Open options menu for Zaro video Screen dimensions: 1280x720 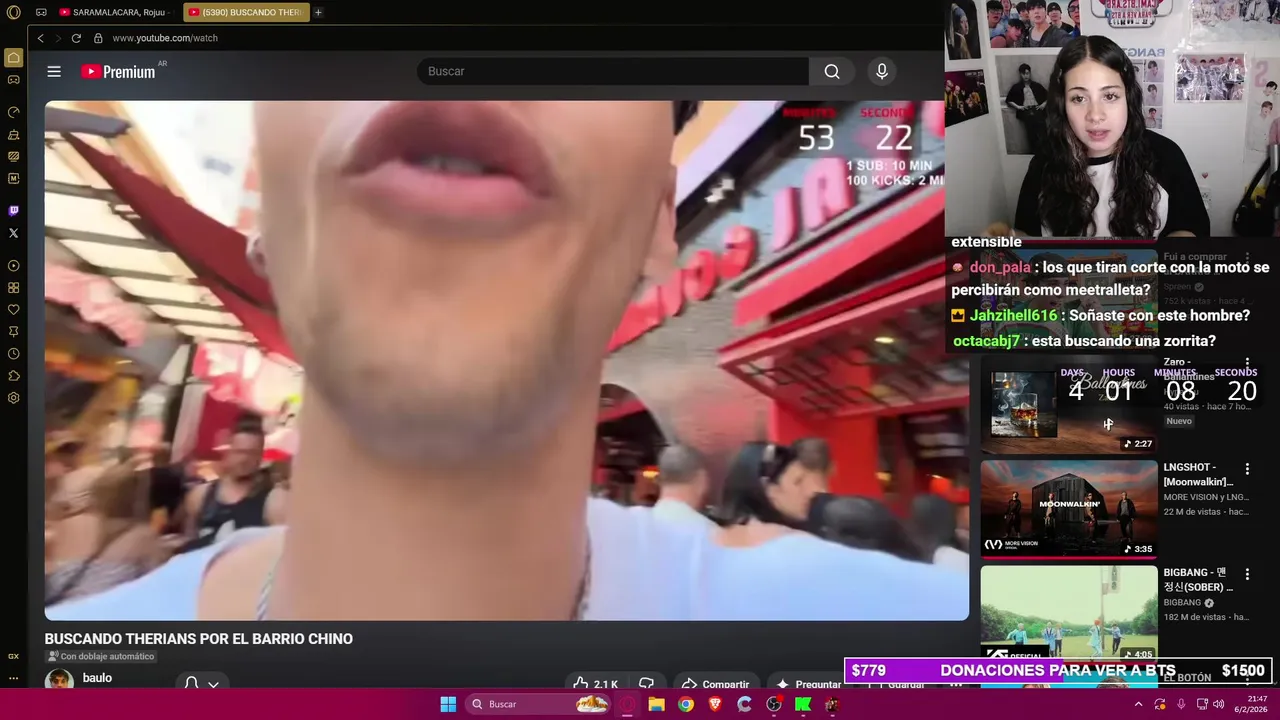tap(1247, 363)
